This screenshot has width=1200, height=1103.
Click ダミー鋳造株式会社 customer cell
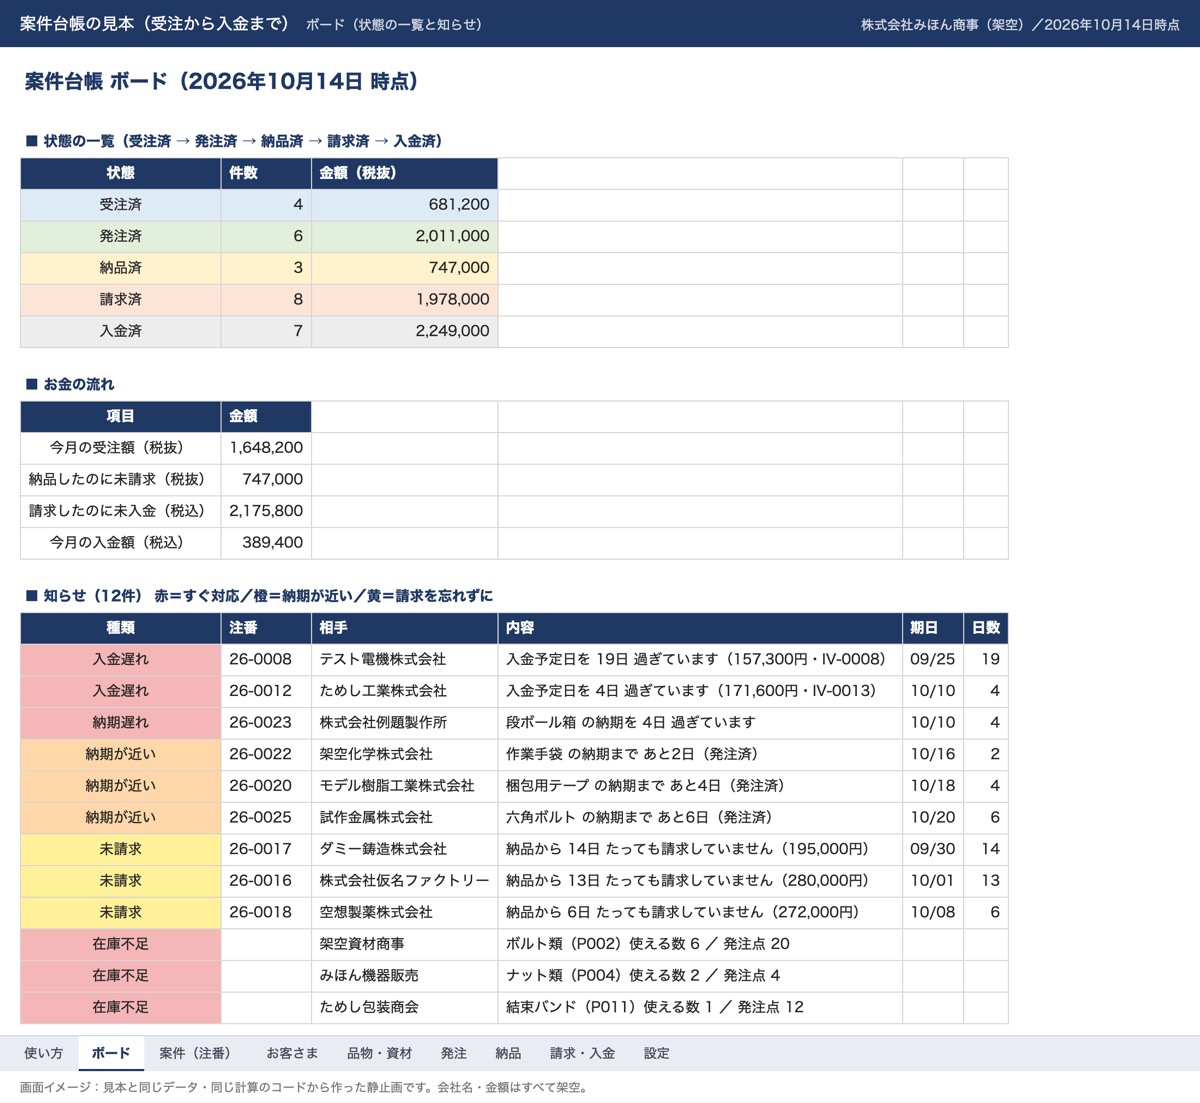click(405, 849)
